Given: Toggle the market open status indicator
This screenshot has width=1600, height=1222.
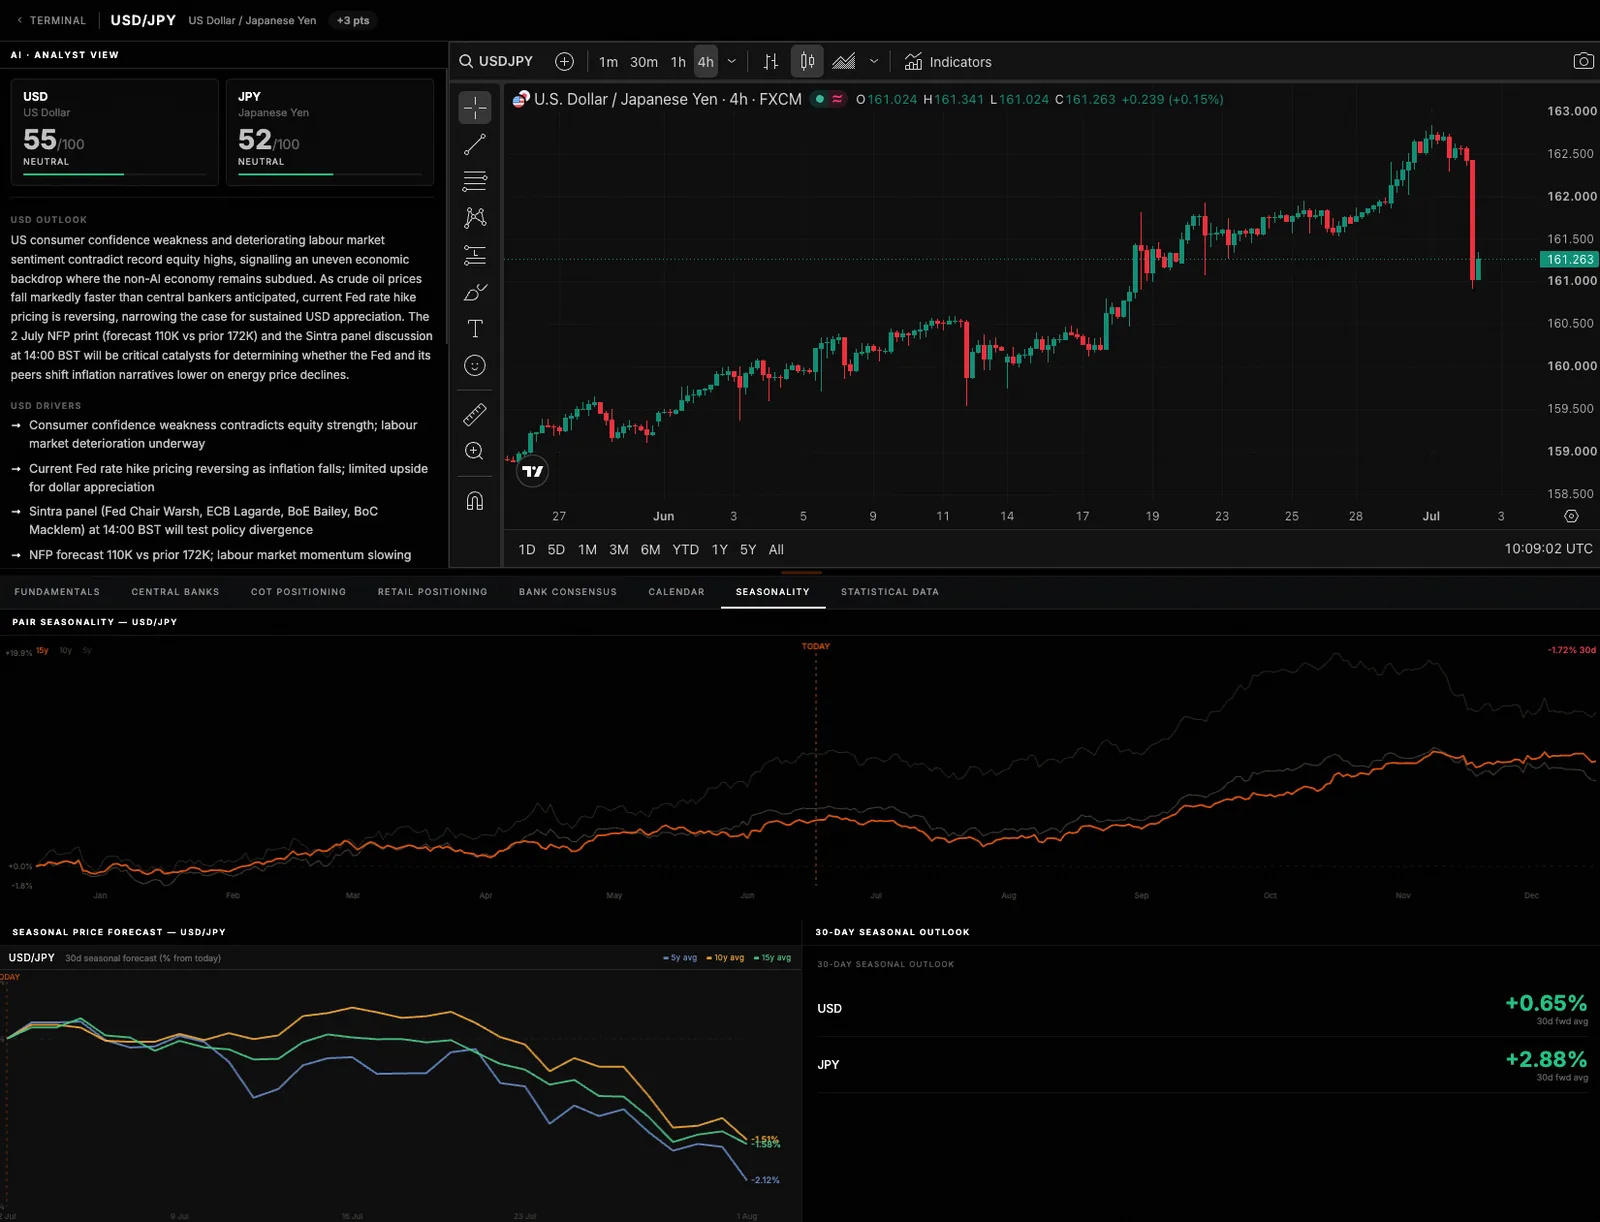Looking at the screenshot, I should [820, 99].
